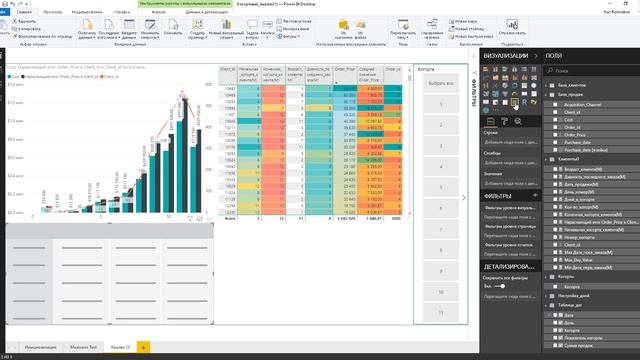Click the Вырезать (Cut) scissors button
This screenshot has height=360, width=640.
tap(24, 21)
